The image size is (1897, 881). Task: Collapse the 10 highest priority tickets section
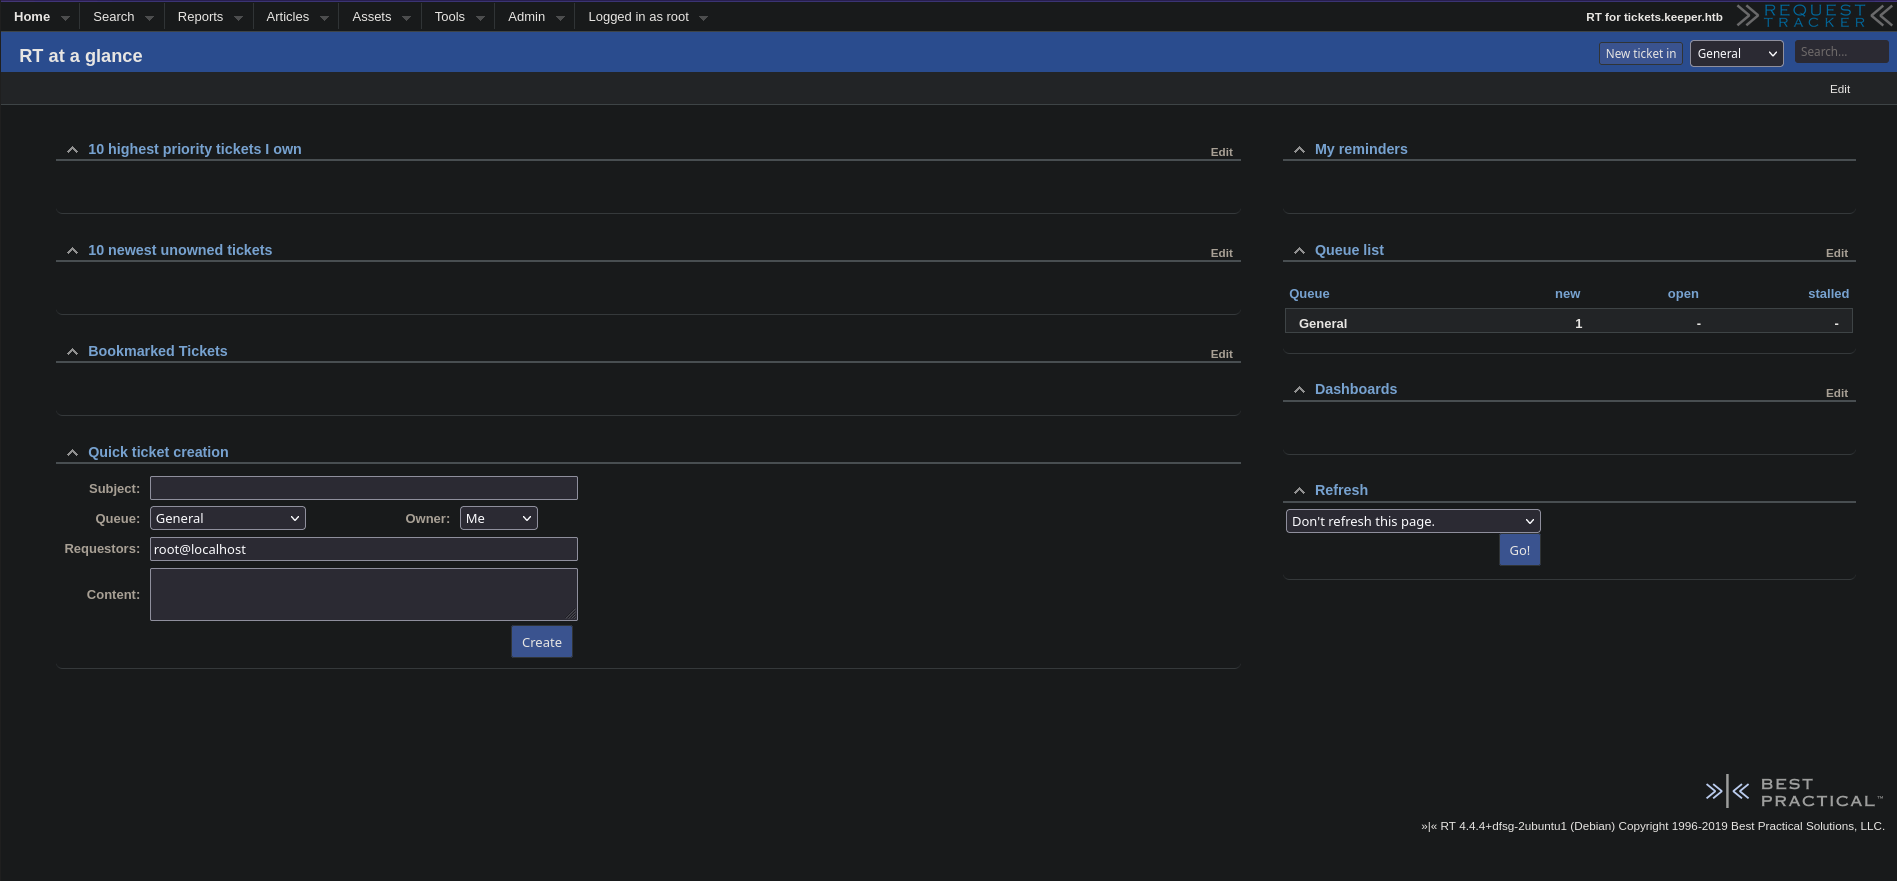[72, 150]
